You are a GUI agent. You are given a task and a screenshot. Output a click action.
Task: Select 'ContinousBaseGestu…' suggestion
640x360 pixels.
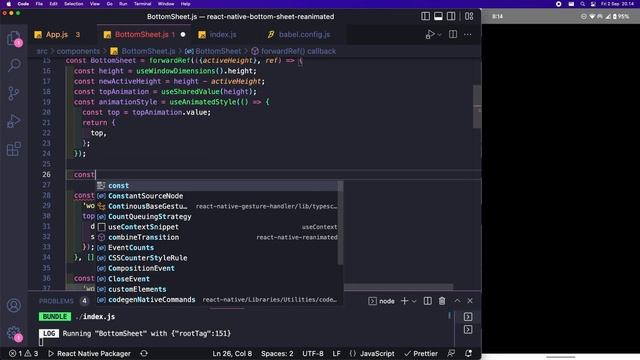point(217,206)
